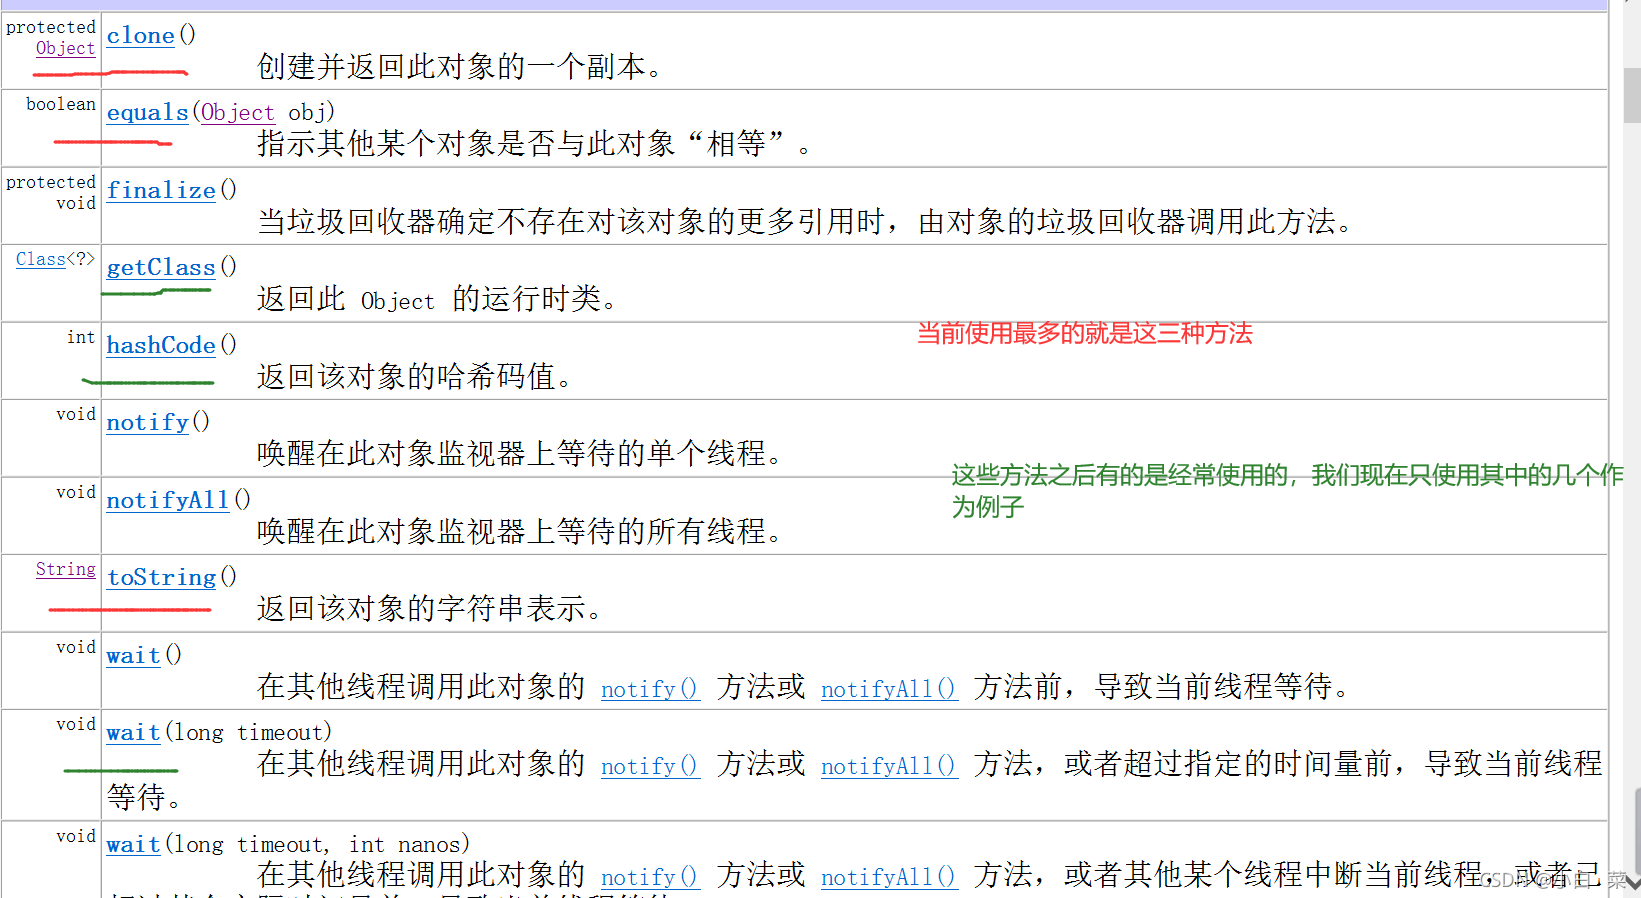Click the text "唤醒在此对象监视器上等待的单个线程。"
1641x898 pixels.
(520, 454)
